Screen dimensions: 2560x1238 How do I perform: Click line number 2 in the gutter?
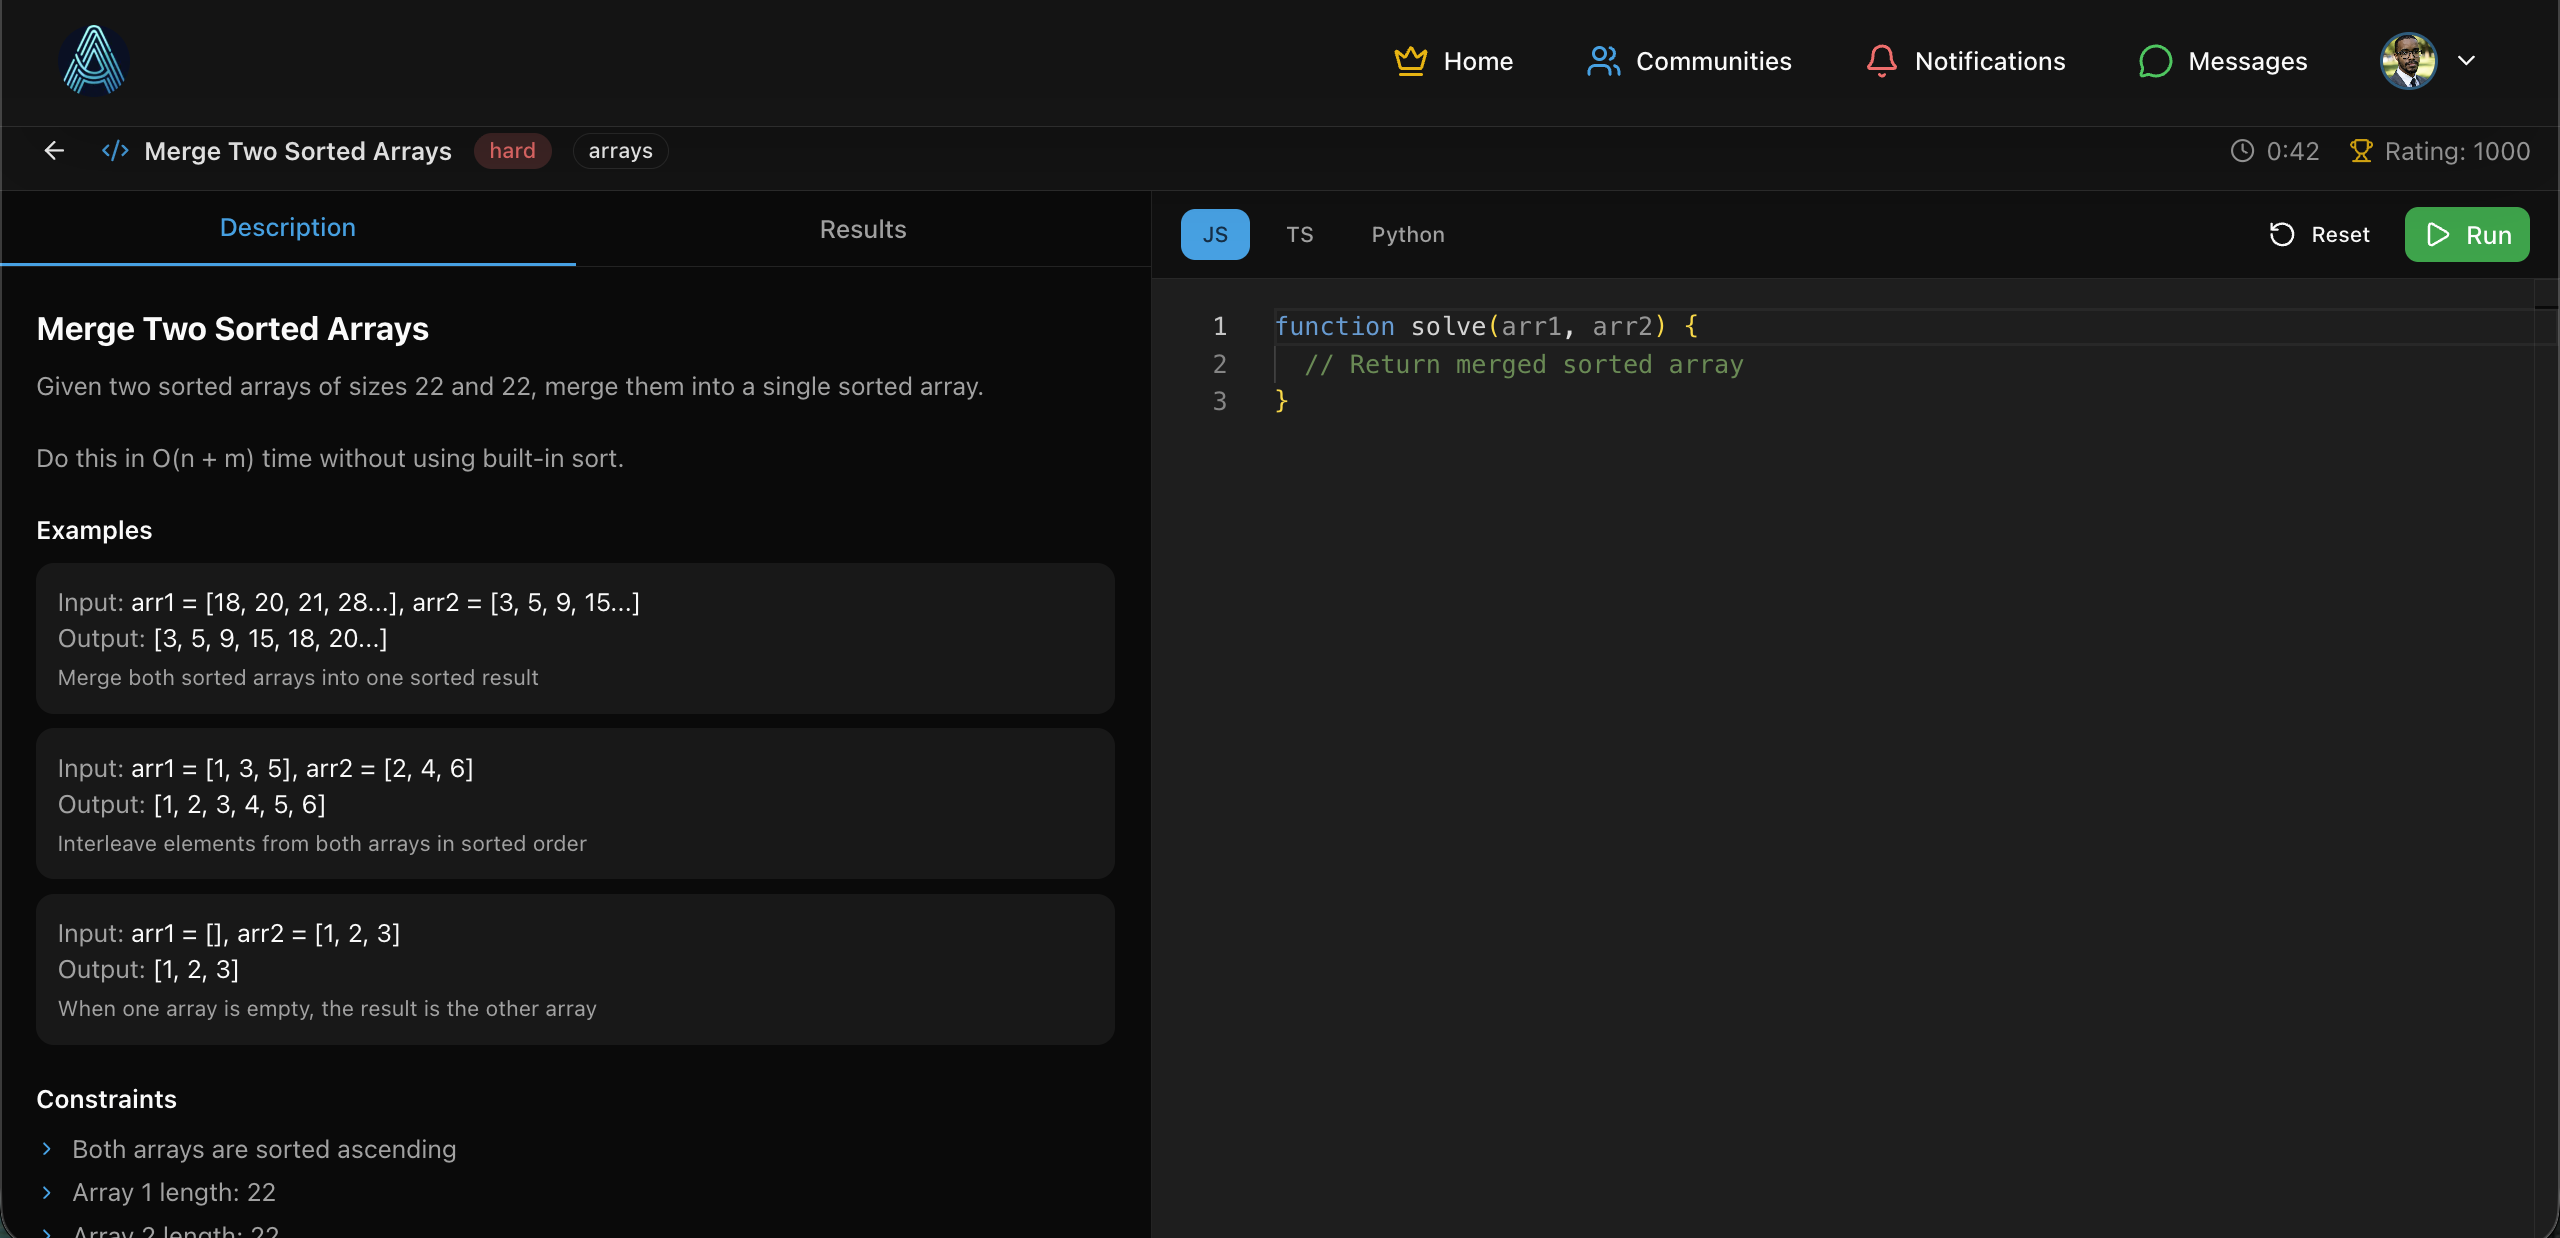[x=1219, y=364]
